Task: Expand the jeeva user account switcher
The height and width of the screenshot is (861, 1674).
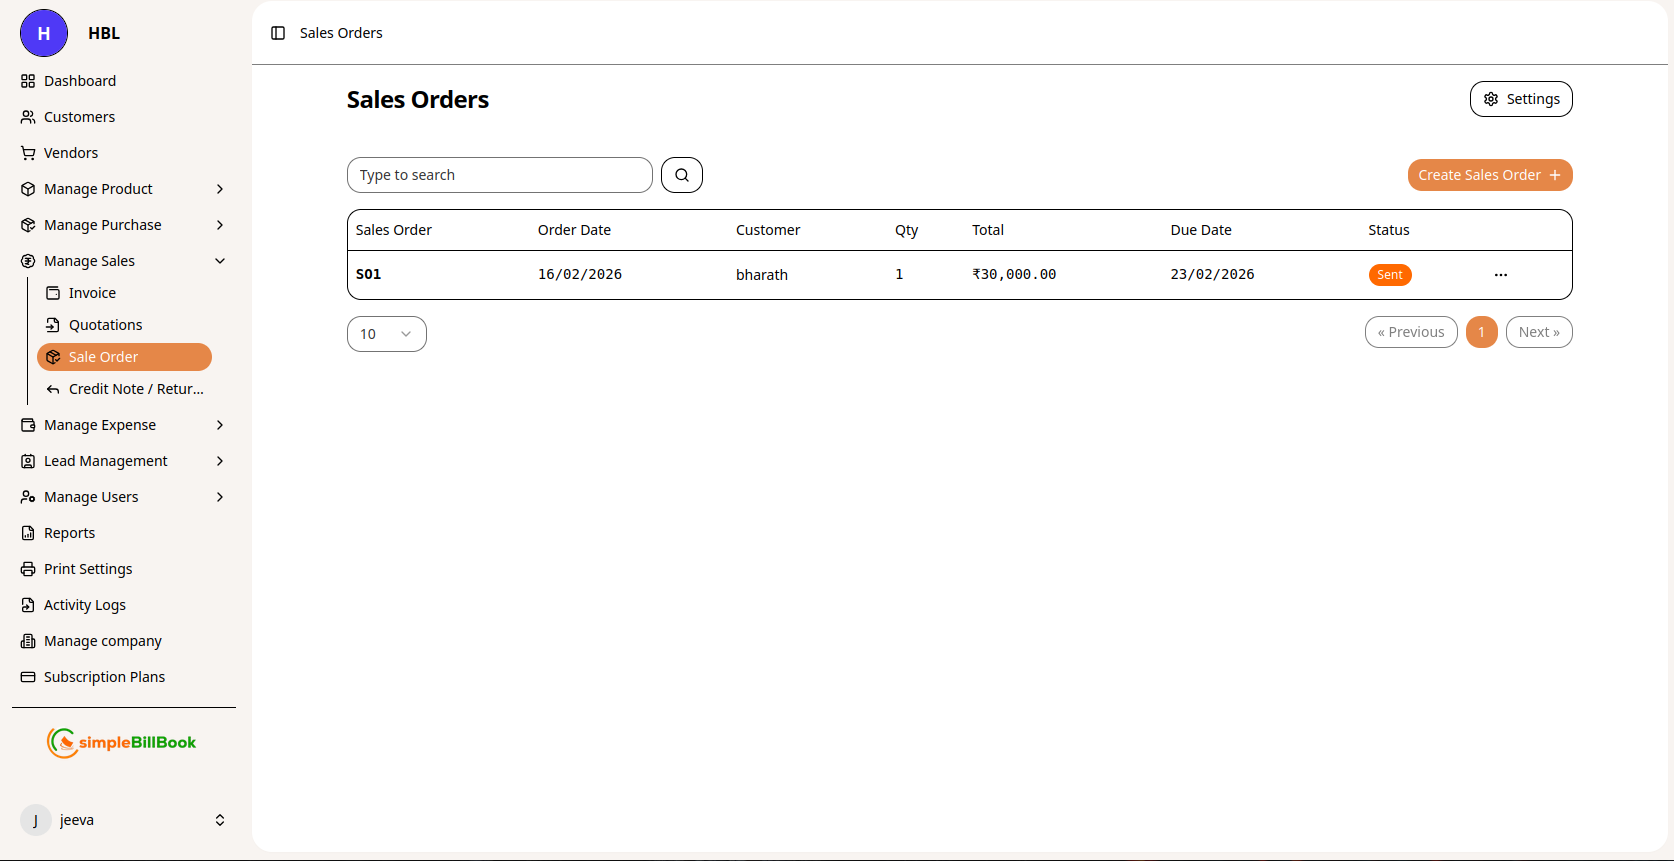Action: pyautogui.click(x=220, y=820)
